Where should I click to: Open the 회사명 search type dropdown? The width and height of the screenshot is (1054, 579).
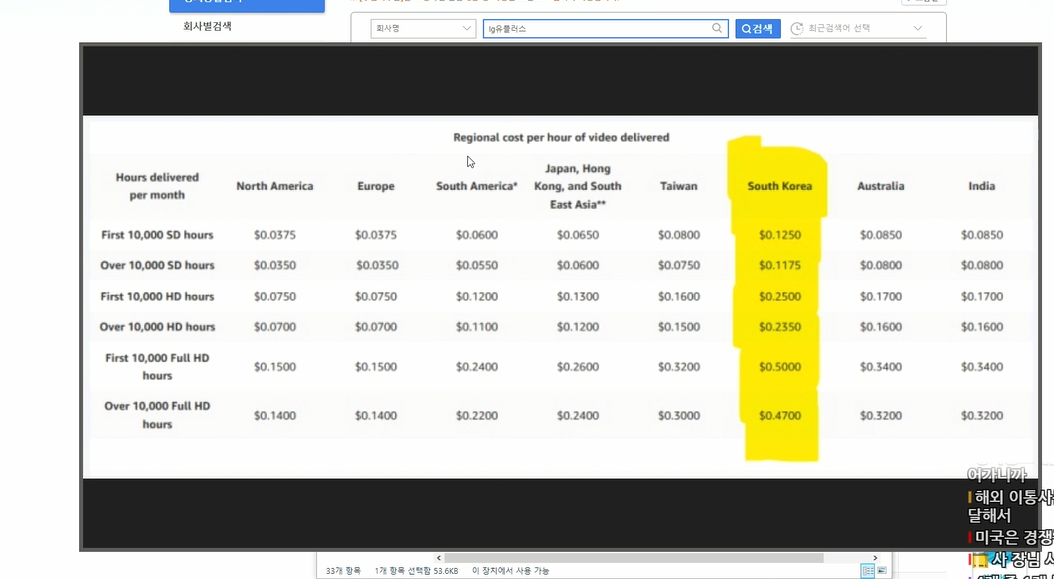[x=422, y=29]
